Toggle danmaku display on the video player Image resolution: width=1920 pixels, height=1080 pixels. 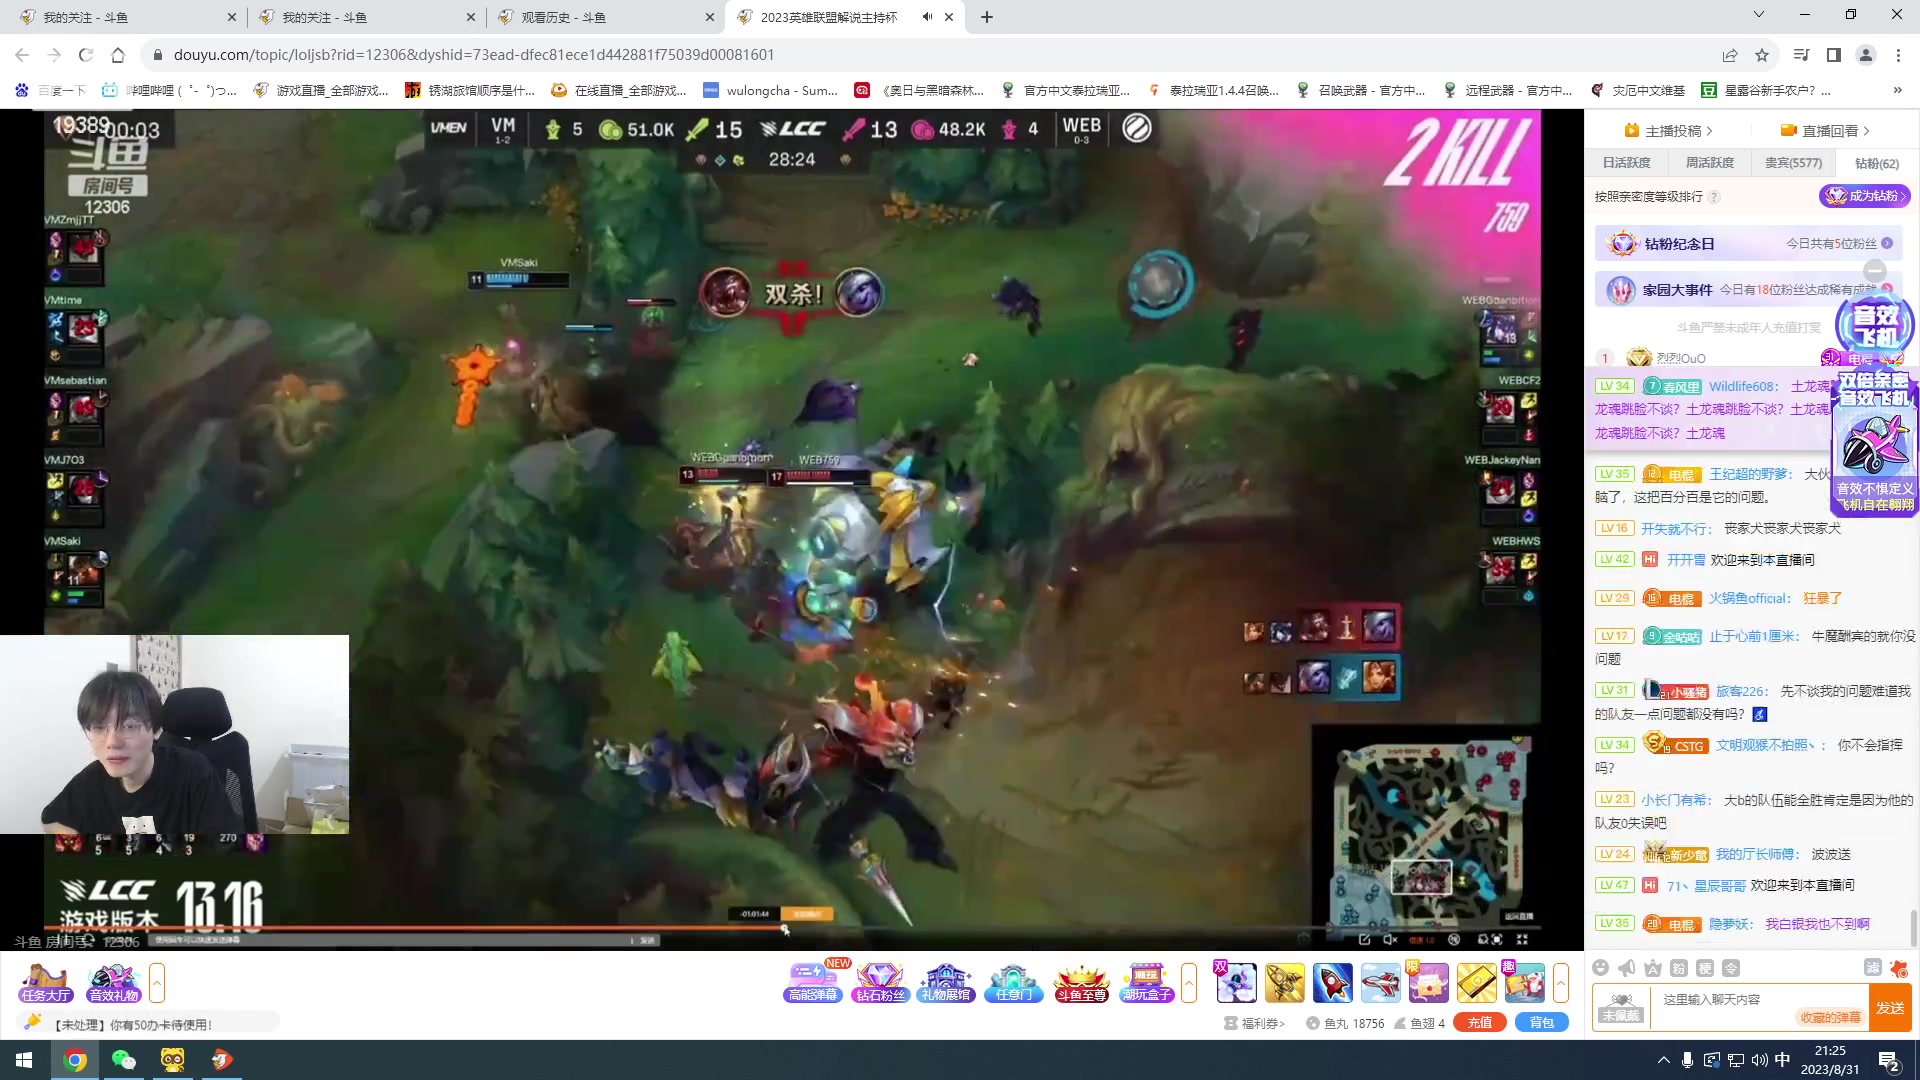pyautogui.click(x=1454, y=939)
